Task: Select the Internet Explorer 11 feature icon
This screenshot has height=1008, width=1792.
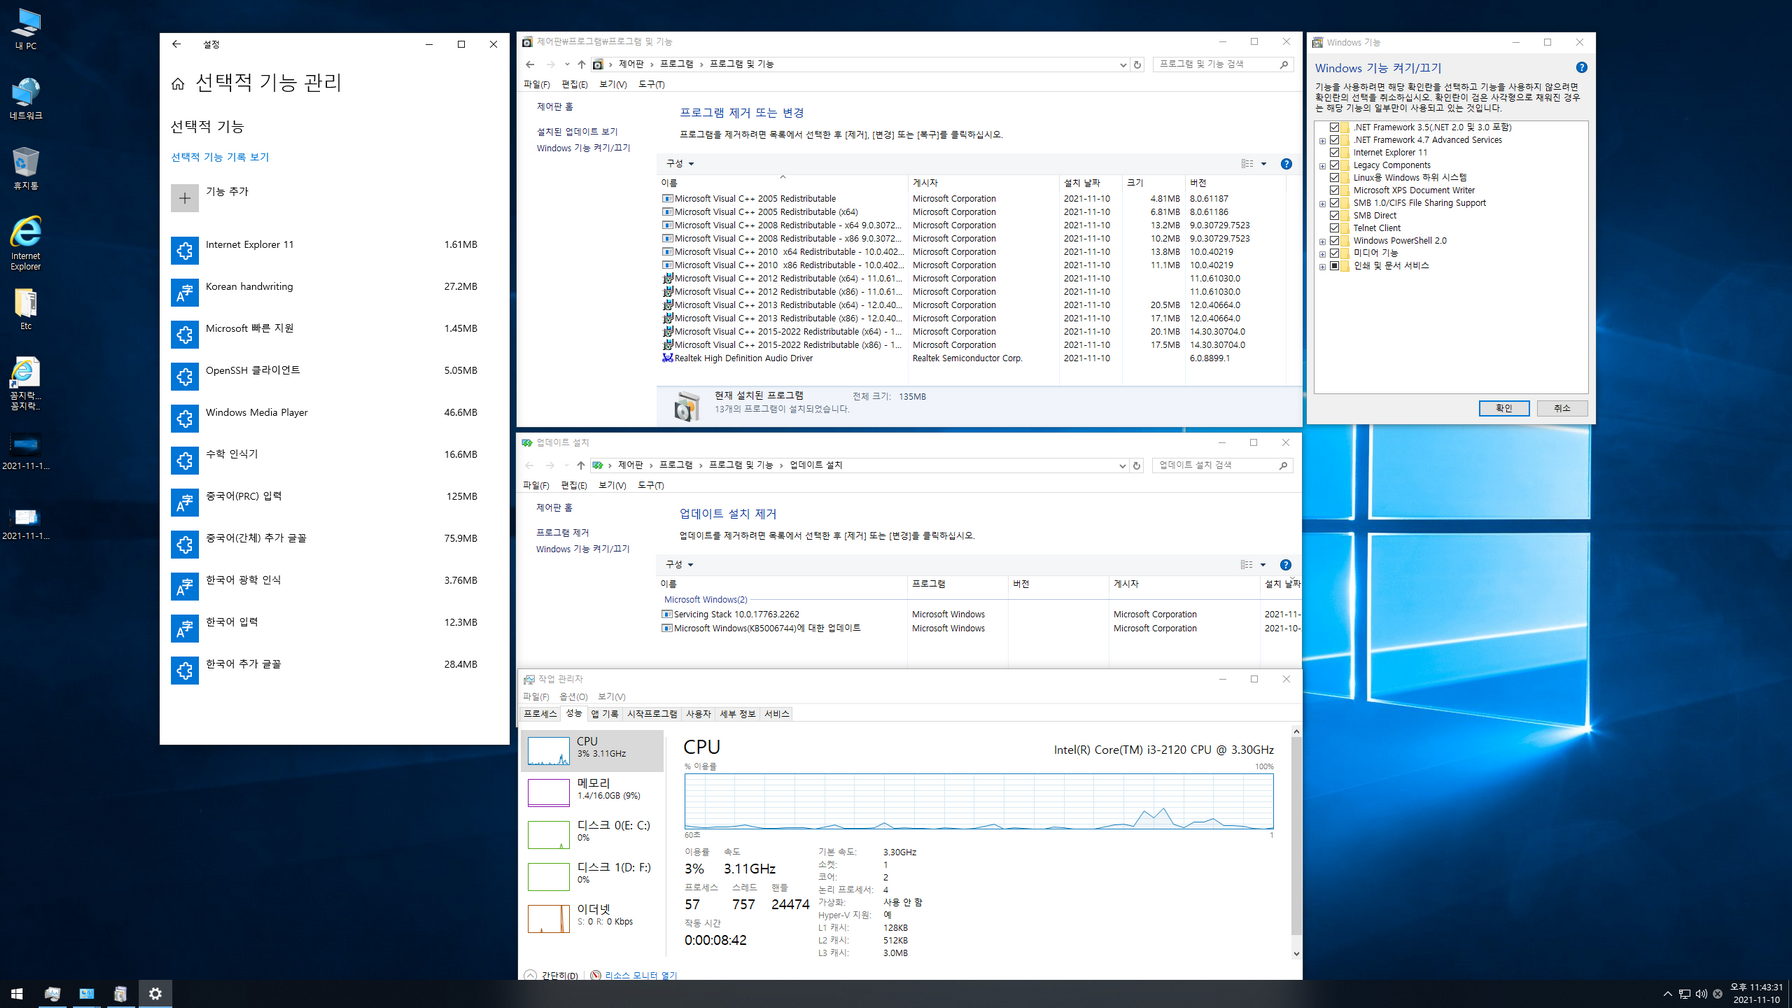Action: [185, 250]
